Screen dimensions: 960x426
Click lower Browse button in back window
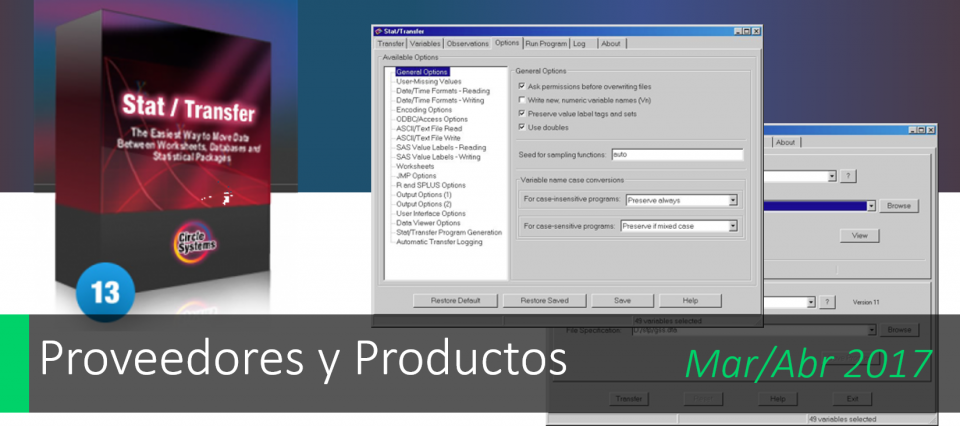[x=899, y=329]
